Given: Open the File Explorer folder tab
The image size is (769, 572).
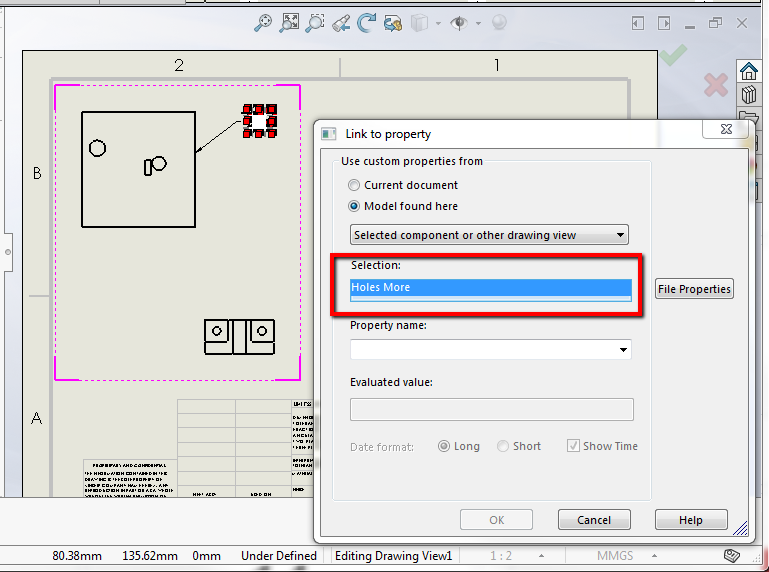Looking at the screenshot, I should (748, 116).
